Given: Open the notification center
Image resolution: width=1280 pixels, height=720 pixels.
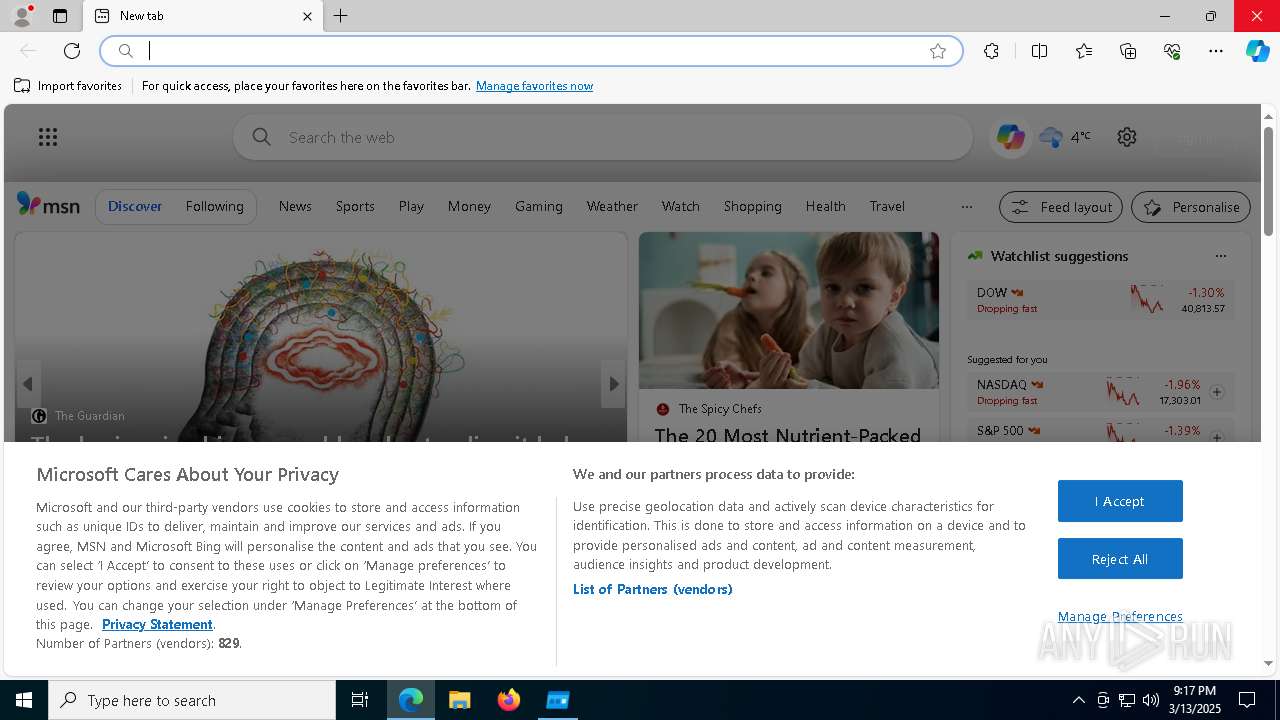Looking at the screenshot, I should [x=1247, y=700].
